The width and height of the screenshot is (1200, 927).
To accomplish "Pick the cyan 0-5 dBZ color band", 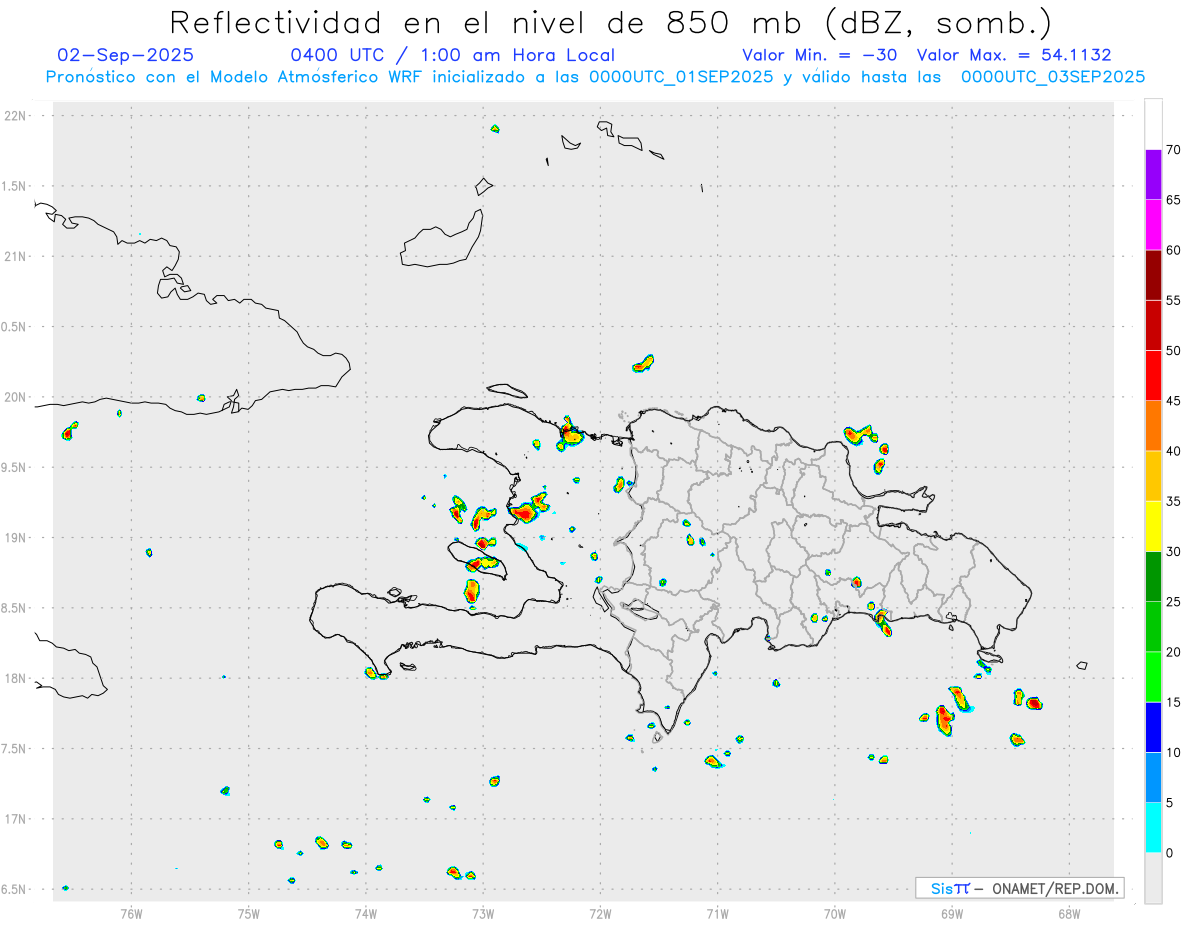I will tap(1153, 828).
